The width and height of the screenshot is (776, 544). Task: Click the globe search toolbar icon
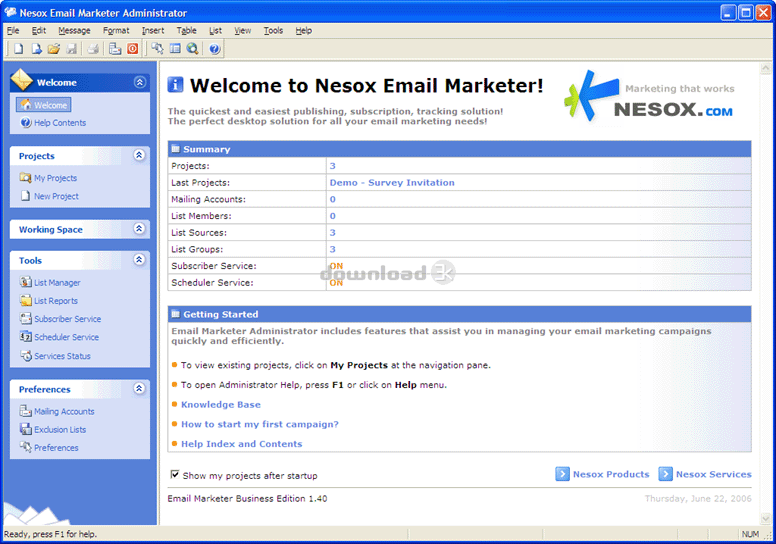193,49
